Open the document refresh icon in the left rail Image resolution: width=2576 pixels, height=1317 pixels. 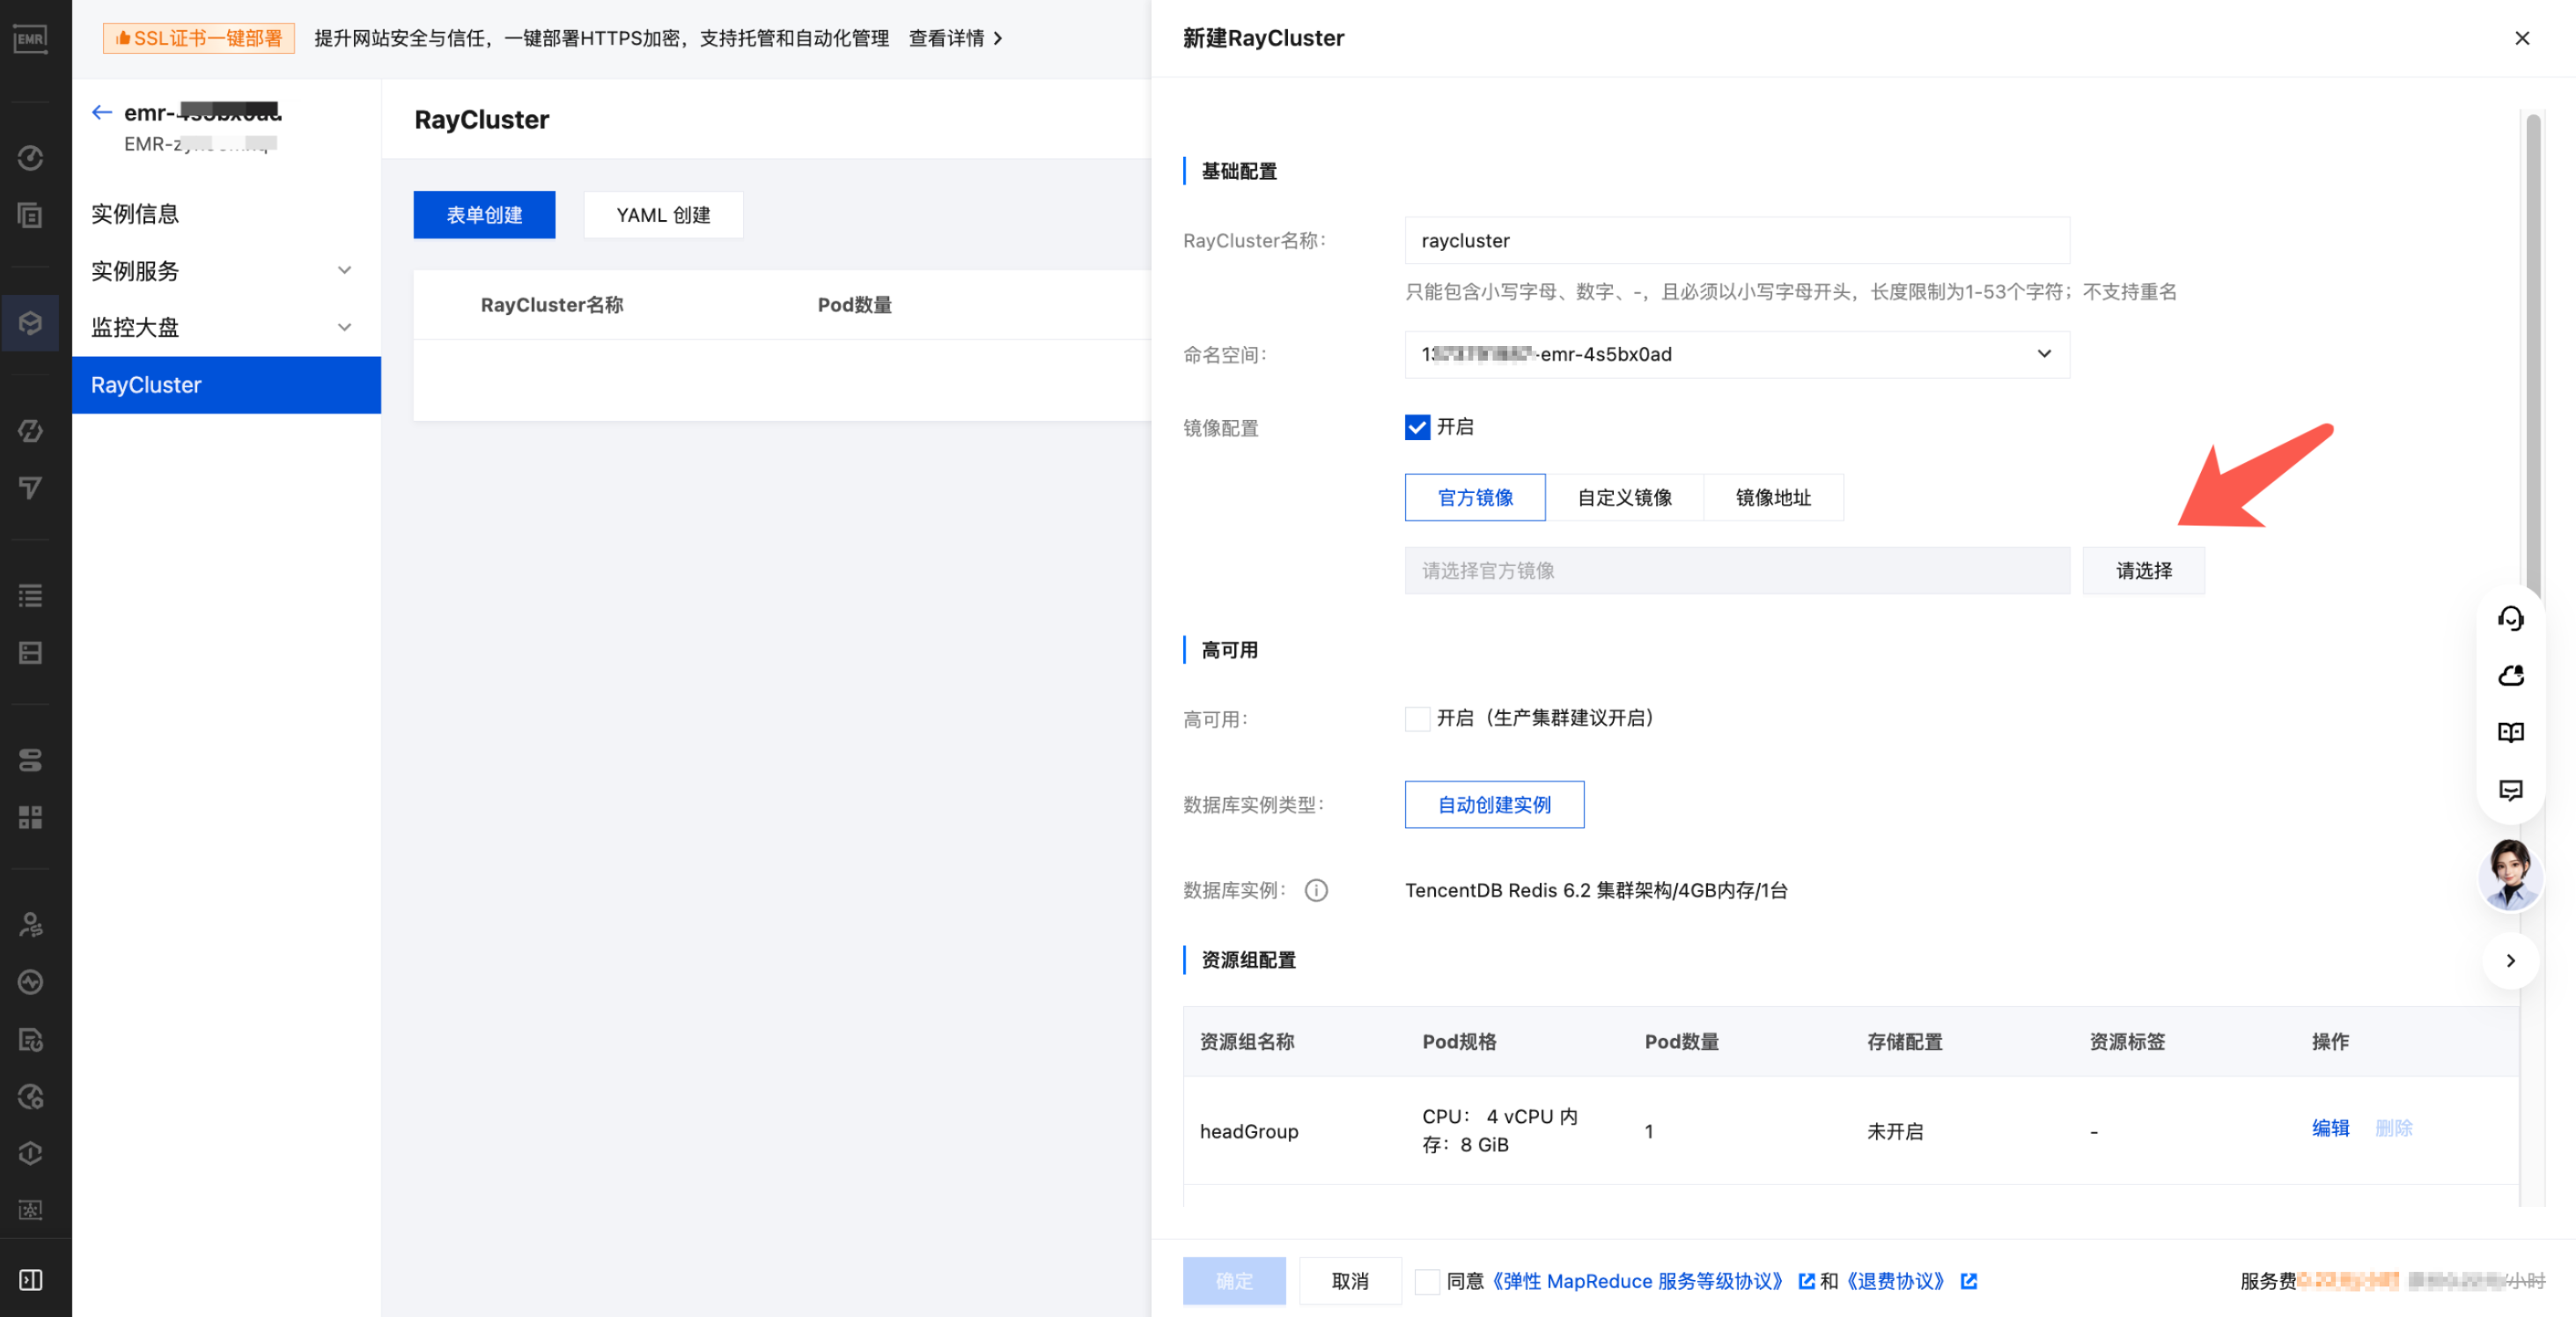coord(30,1040)
